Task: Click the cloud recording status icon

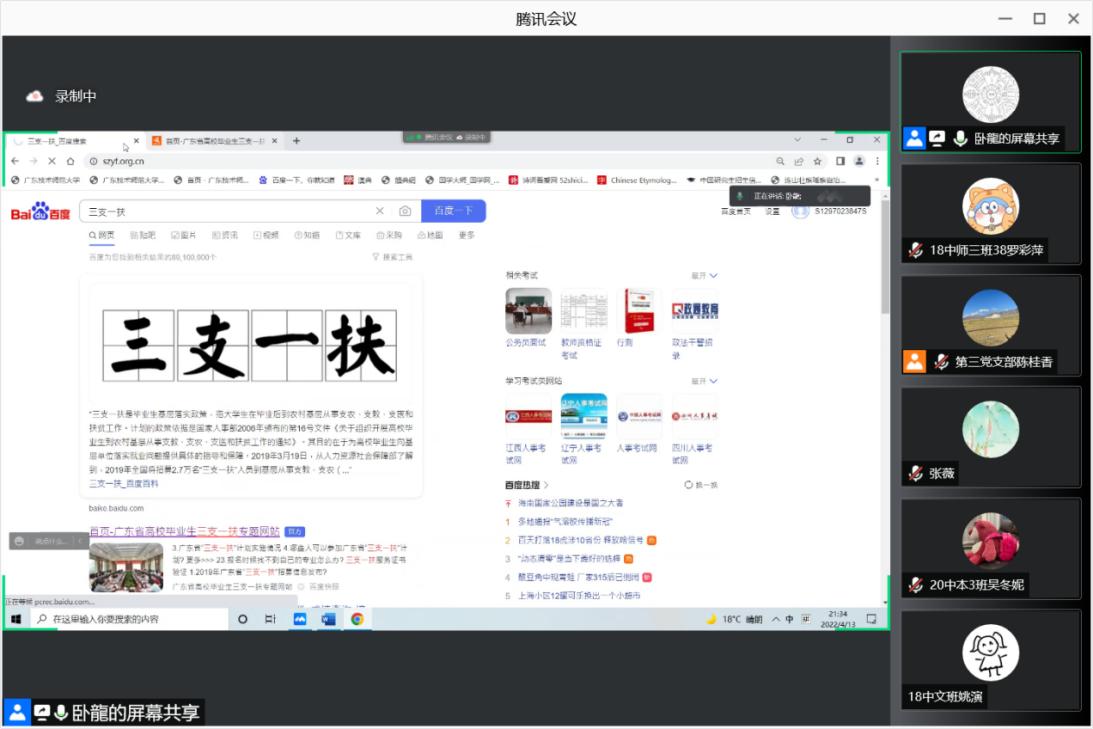Action: (35, 96)
